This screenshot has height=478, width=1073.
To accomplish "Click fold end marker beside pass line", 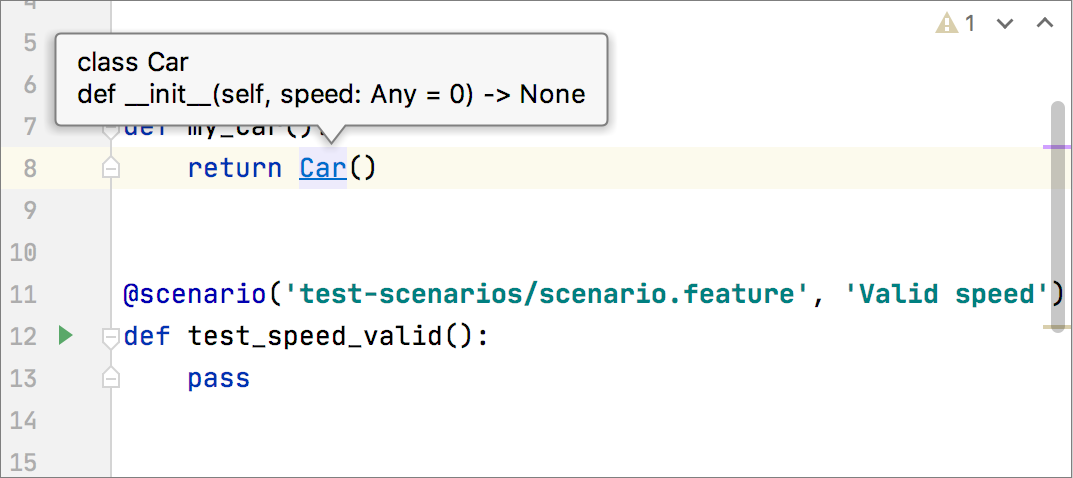I will tap(111, 379).
